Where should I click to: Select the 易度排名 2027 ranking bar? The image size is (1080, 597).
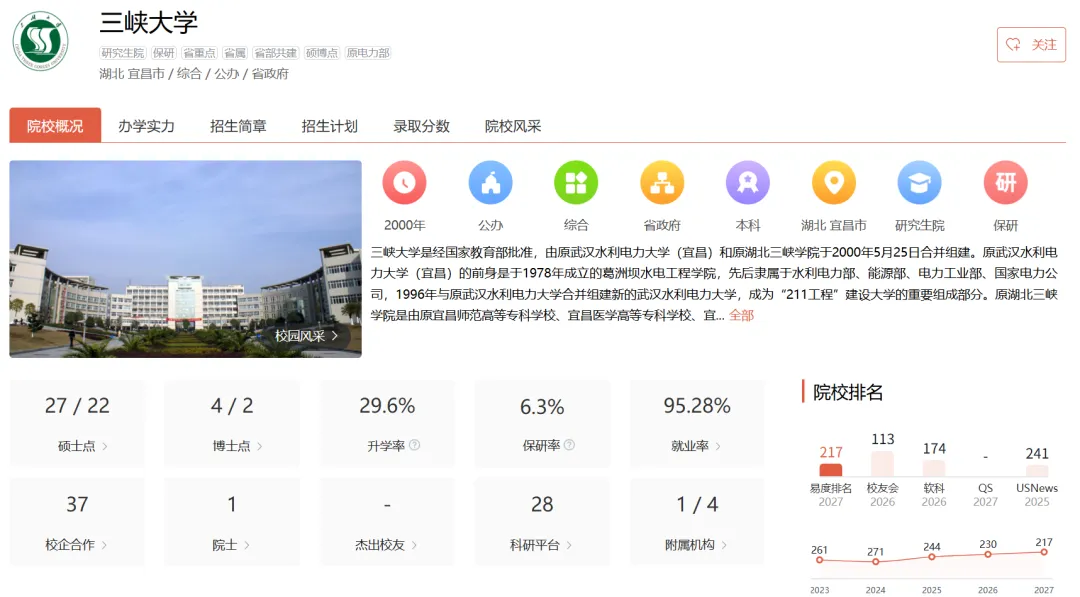coord(831,470)
